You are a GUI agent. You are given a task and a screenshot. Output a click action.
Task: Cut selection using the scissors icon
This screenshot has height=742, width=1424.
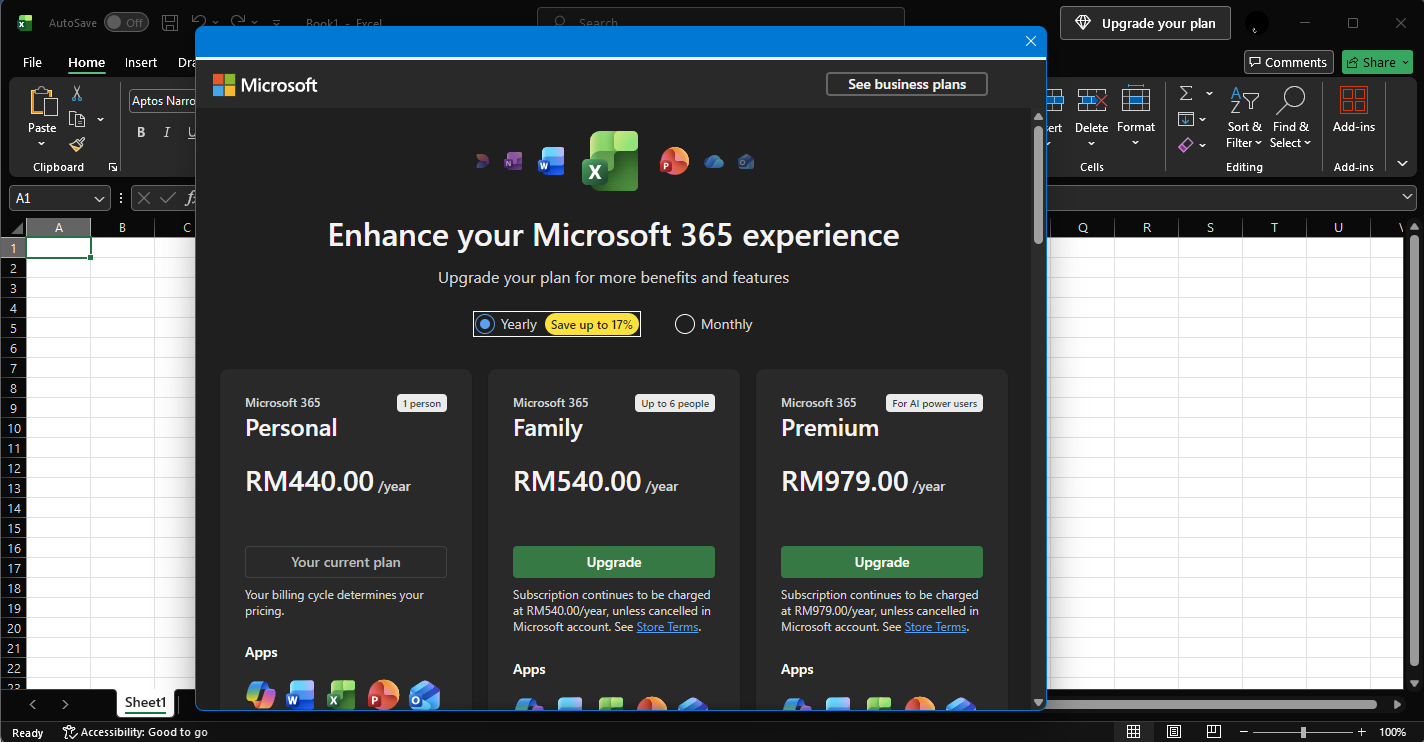point(77,94)
